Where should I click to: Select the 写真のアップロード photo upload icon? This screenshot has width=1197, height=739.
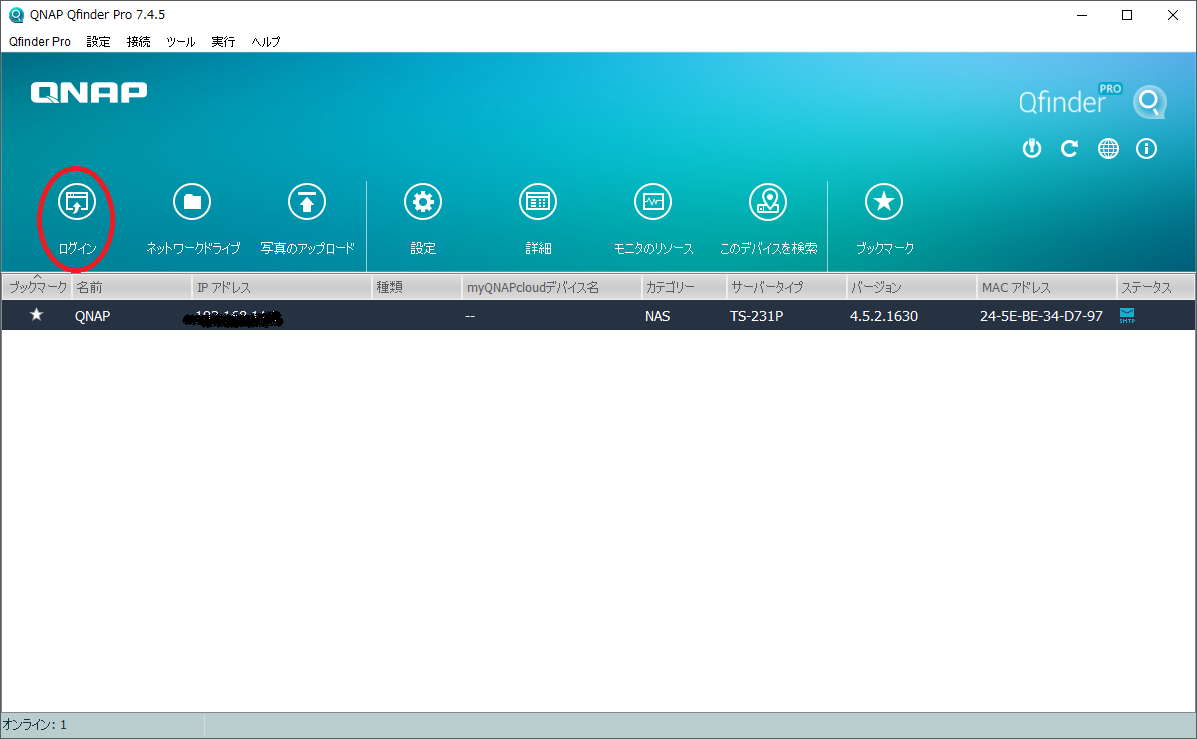(307, 202)
